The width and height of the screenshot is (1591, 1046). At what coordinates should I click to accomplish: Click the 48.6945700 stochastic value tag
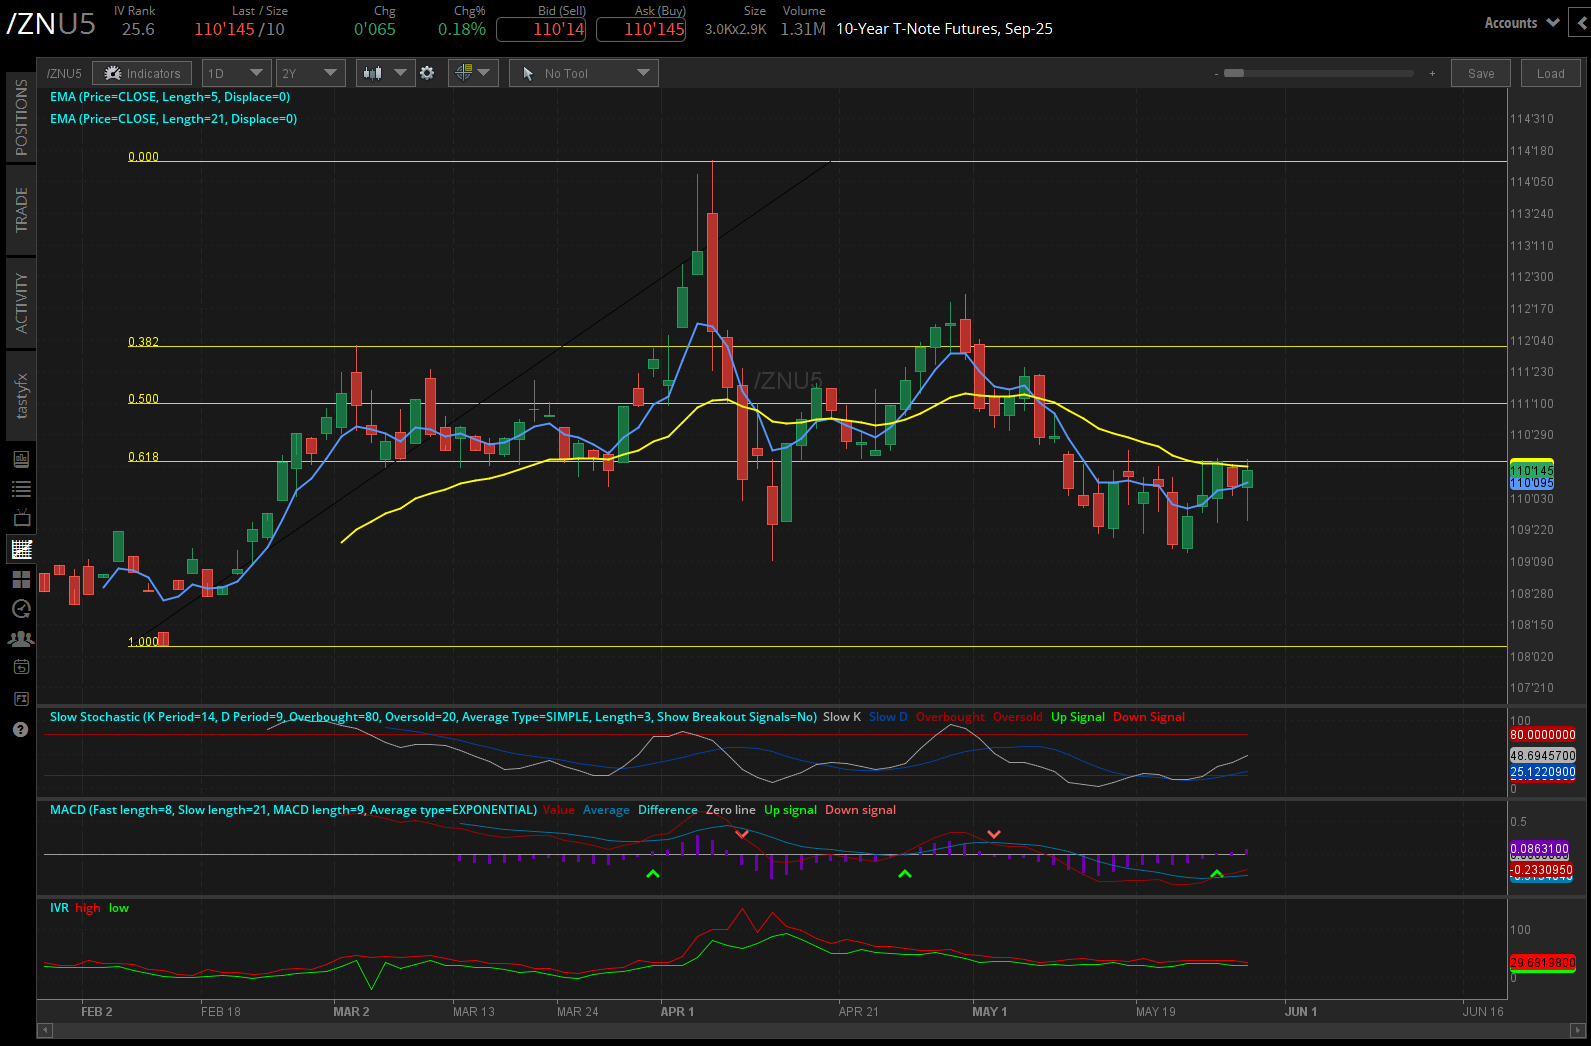coord(1542,756)
